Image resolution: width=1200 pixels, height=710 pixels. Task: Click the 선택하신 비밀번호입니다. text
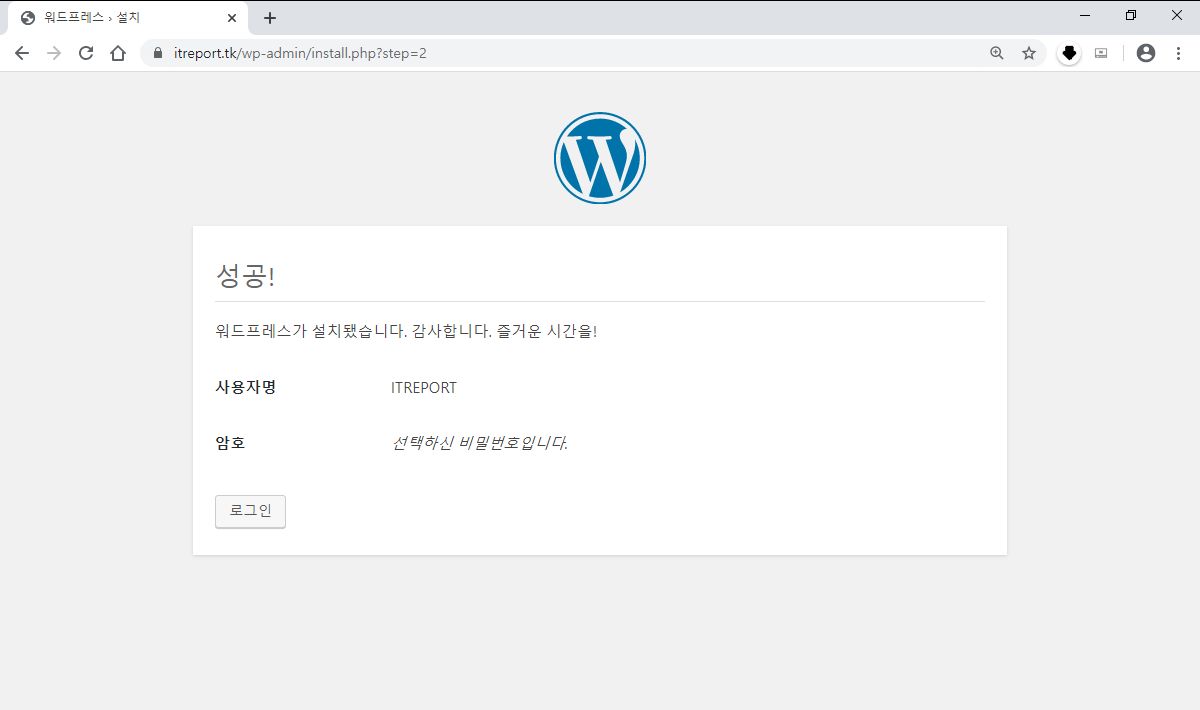pyautogui.click(x=480, y=443)
